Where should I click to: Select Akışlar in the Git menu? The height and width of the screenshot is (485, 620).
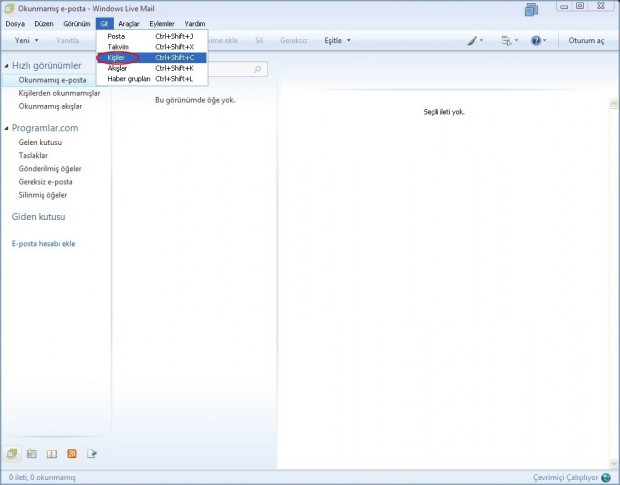tap(152, 68)
